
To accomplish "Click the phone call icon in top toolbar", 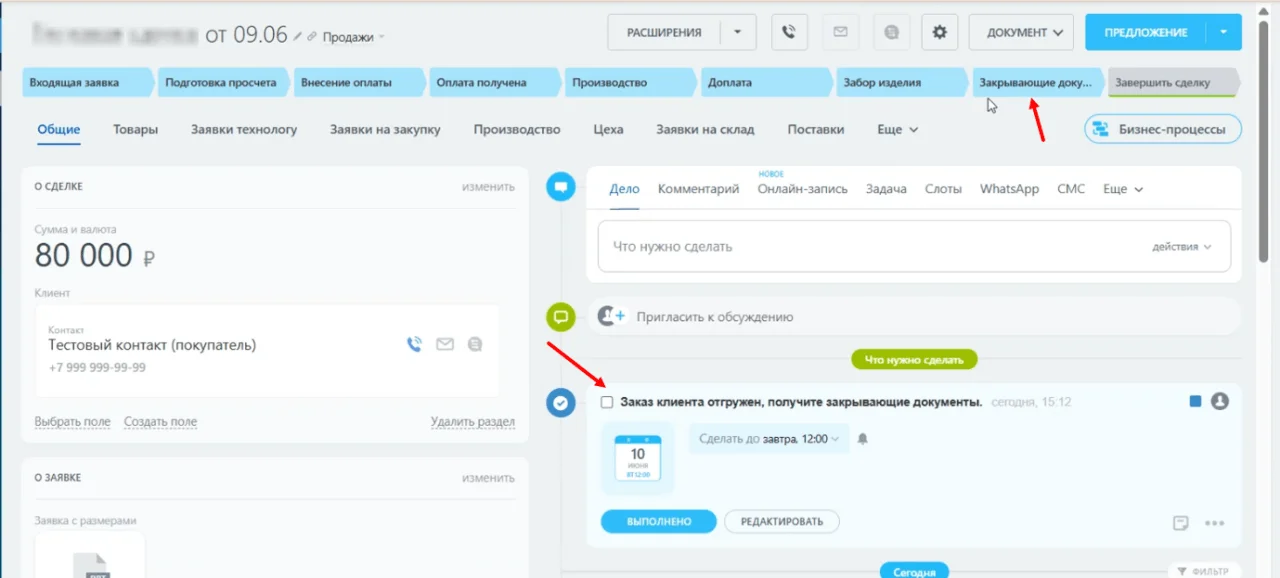I will pos(789,32).
